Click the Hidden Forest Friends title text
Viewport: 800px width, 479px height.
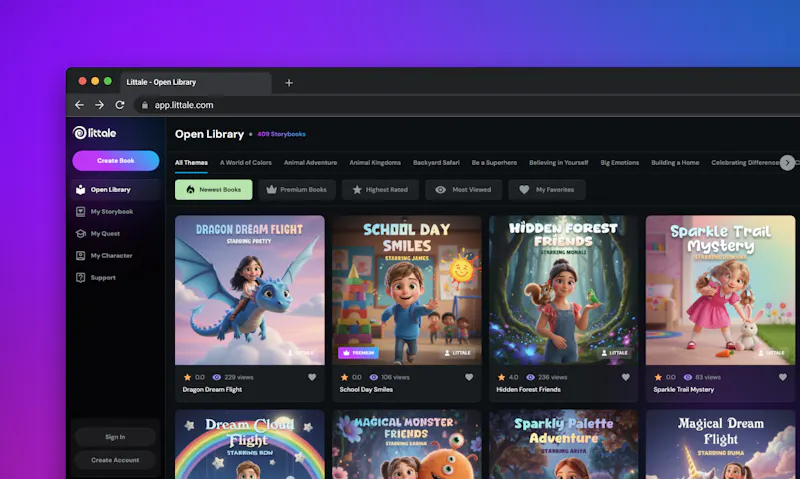(x=529, y=390)
